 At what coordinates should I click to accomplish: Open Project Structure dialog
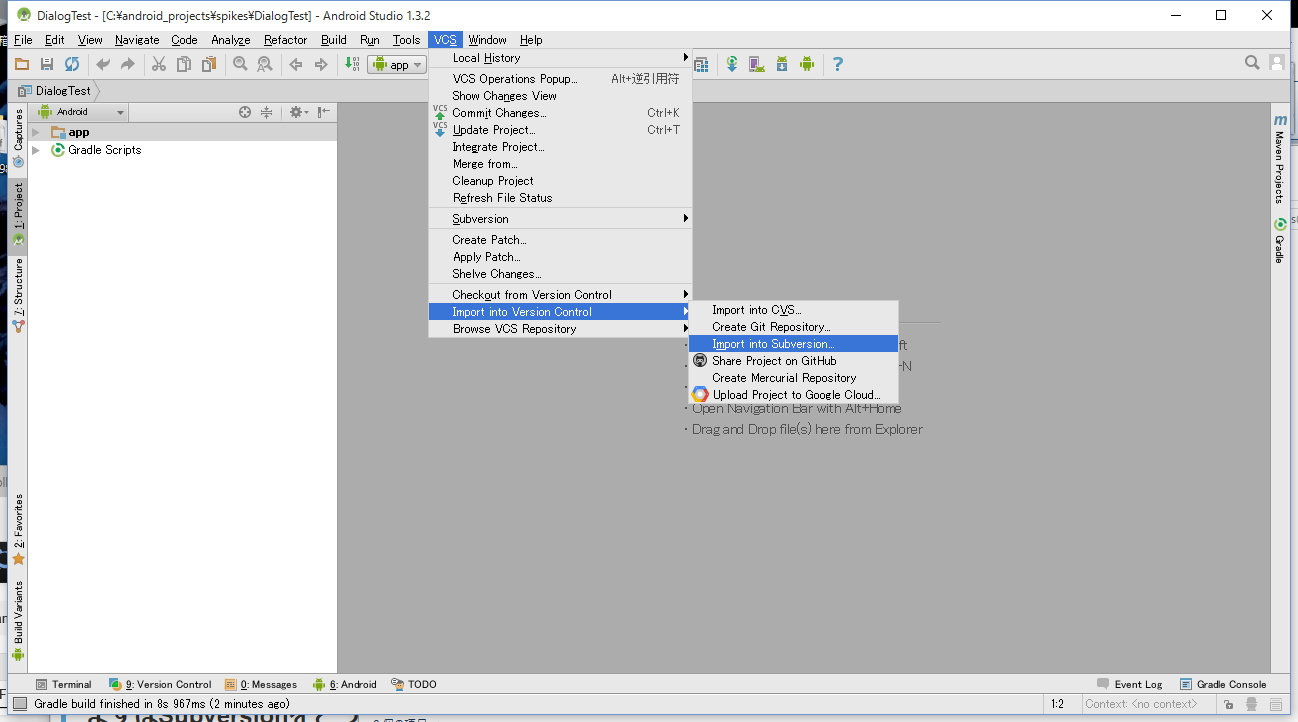(702, 64)
